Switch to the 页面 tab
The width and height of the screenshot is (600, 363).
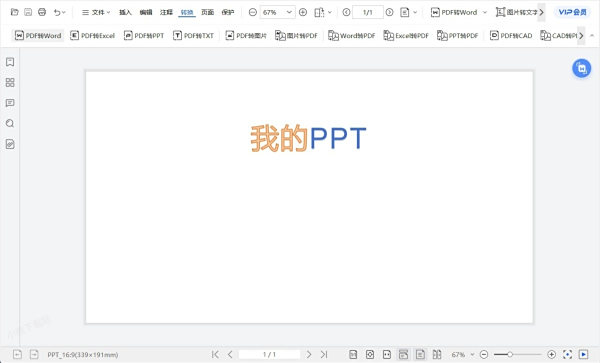point(207,12)
